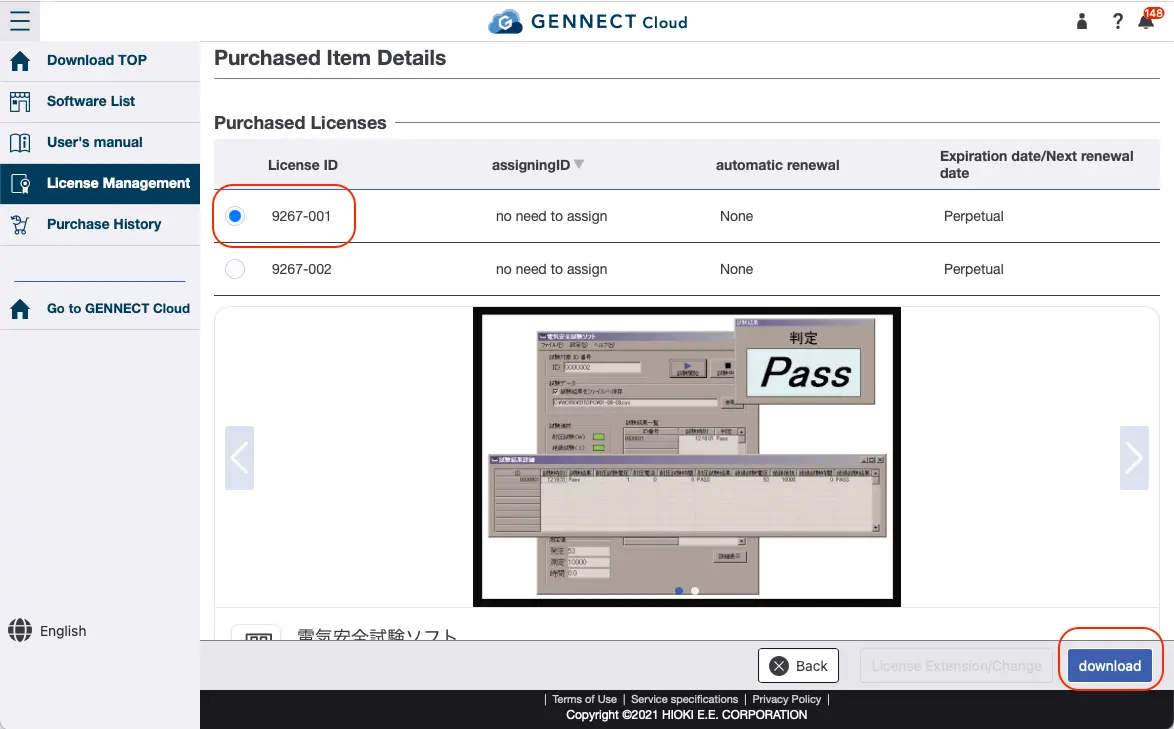Viewport: 1174px width, 729px height.
Task: Click the globe language icon
Action: pyautogui.click(x=20, y=630)
